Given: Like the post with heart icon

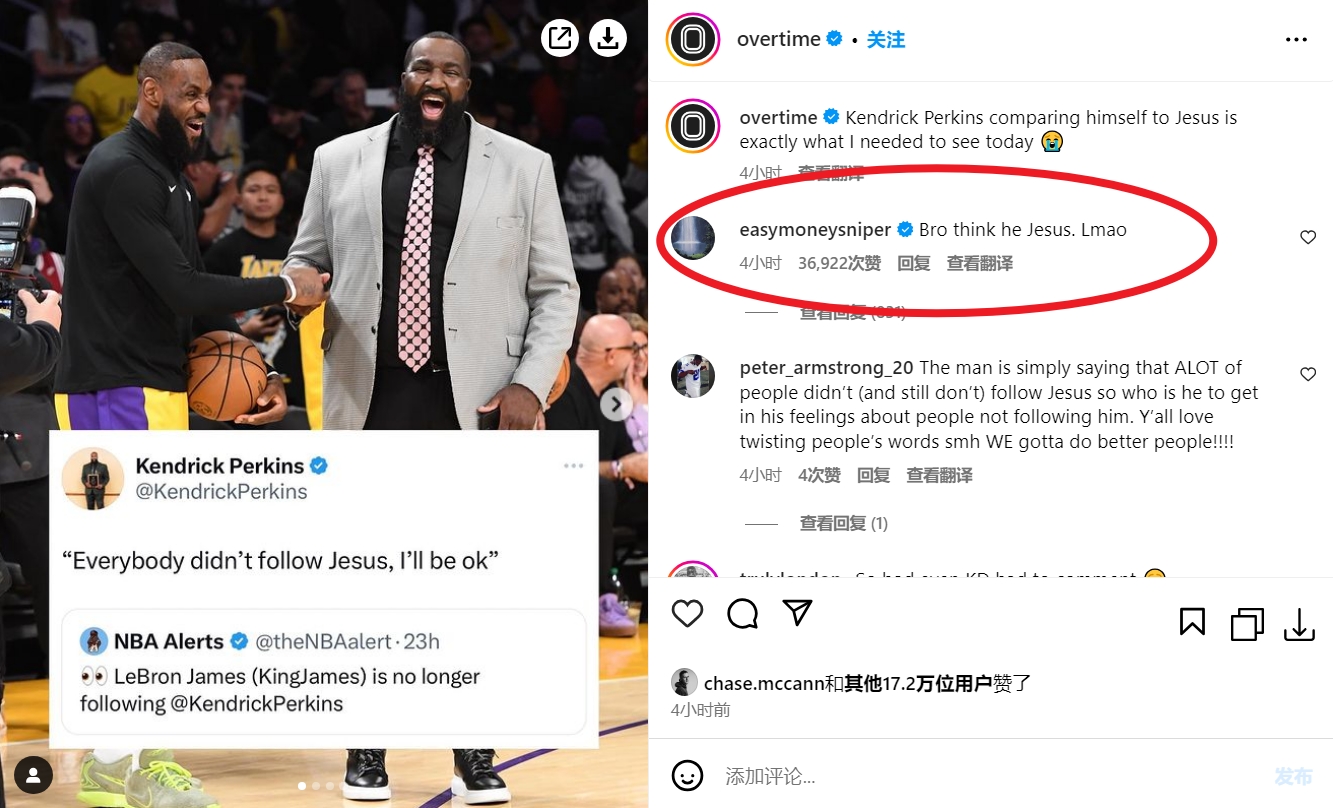Looking at the screenshot, I should (687, 613).
